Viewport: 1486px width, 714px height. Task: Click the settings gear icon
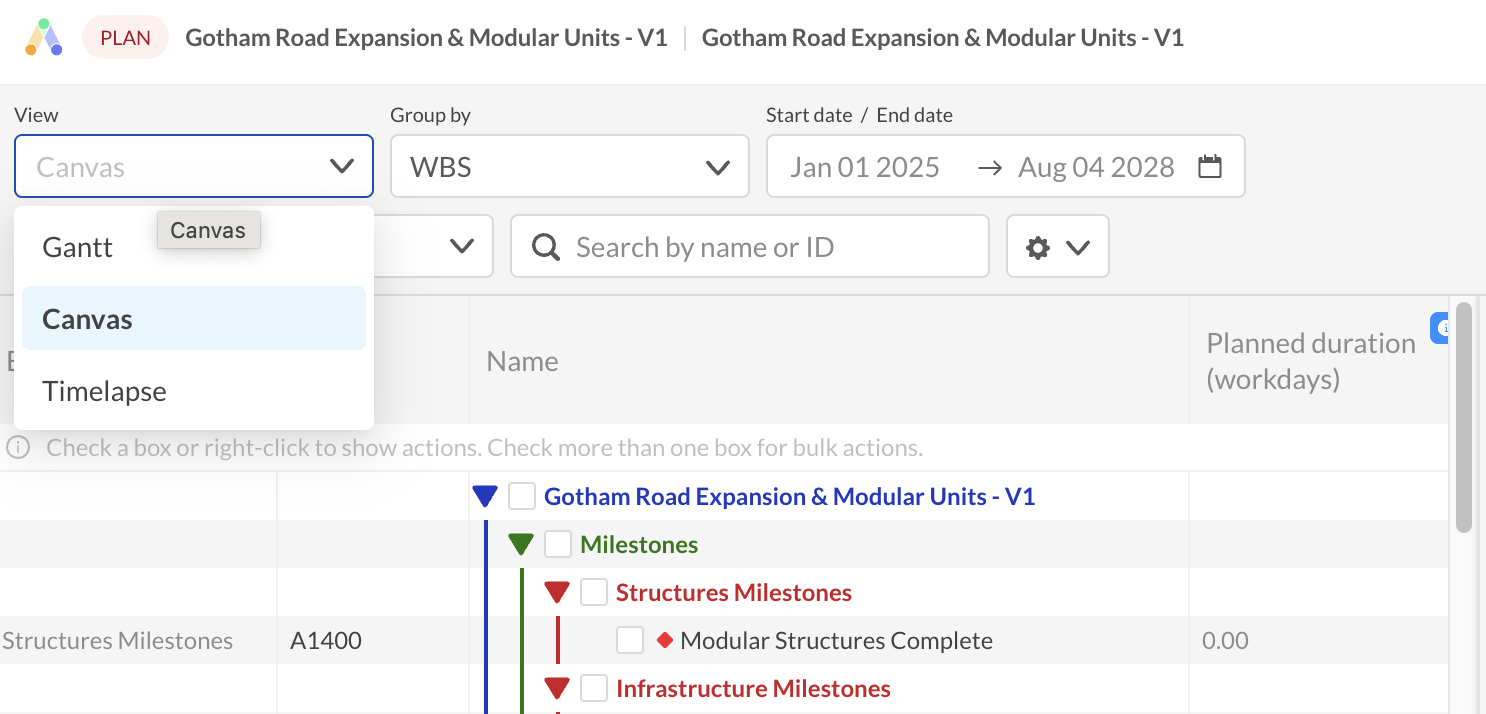click(x=1038, y=247)
